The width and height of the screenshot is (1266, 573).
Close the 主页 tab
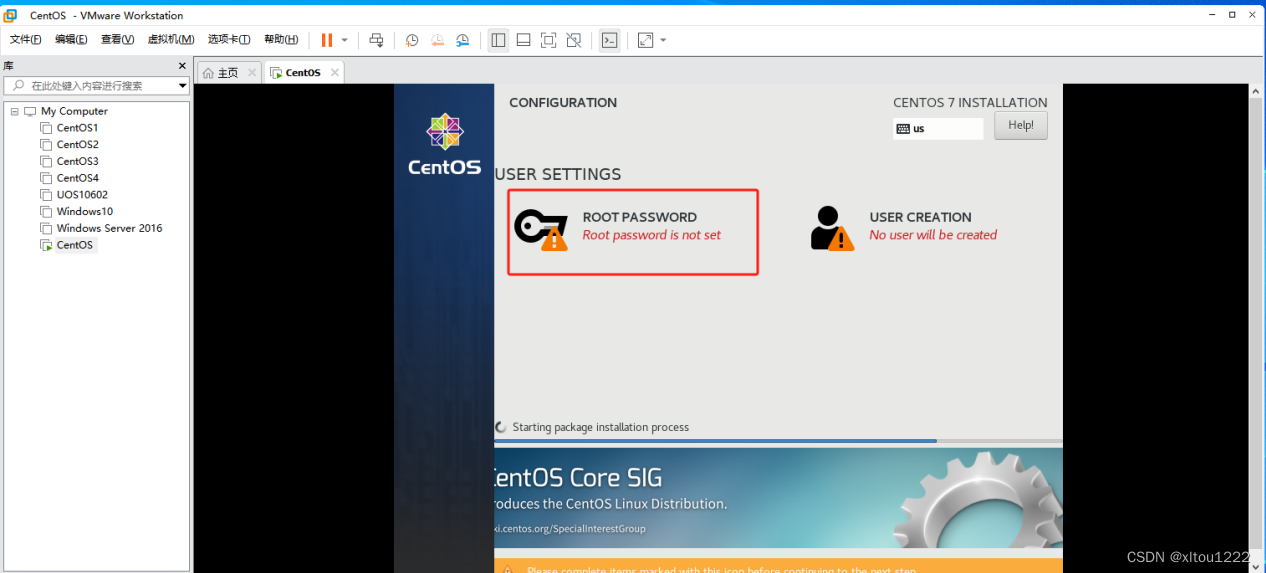pos(251,72)
